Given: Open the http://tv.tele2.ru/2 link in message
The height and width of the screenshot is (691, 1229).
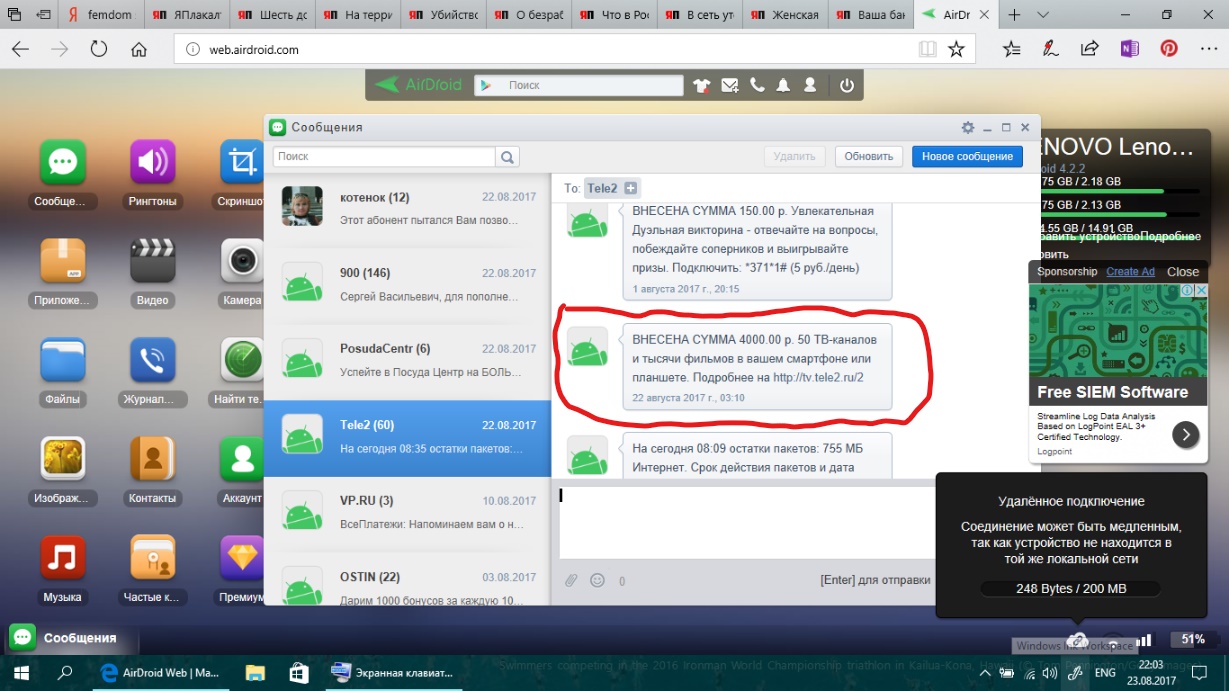Looking at the screenshot, I should click(x=818, y=377).
